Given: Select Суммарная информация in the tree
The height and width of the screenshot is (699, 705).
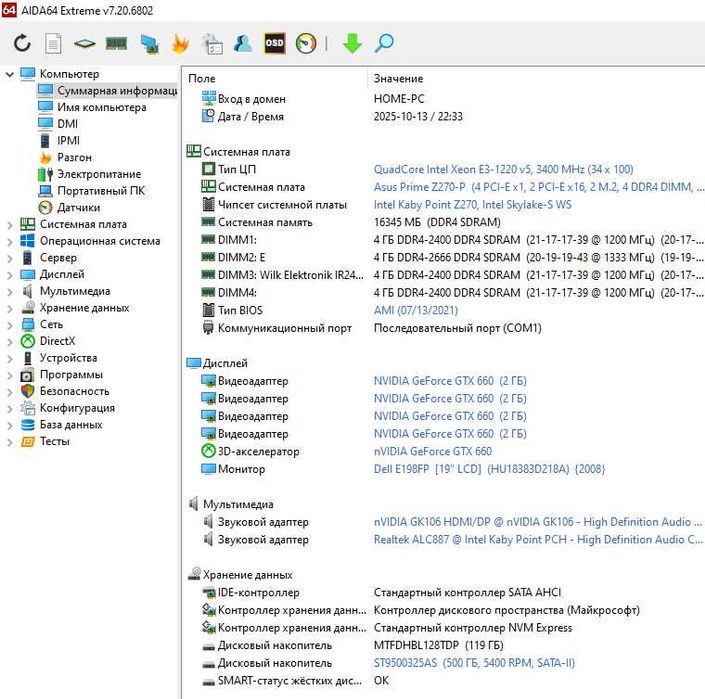Looking at the screenshot, I should pyautogui.click(x=117, y=91).
